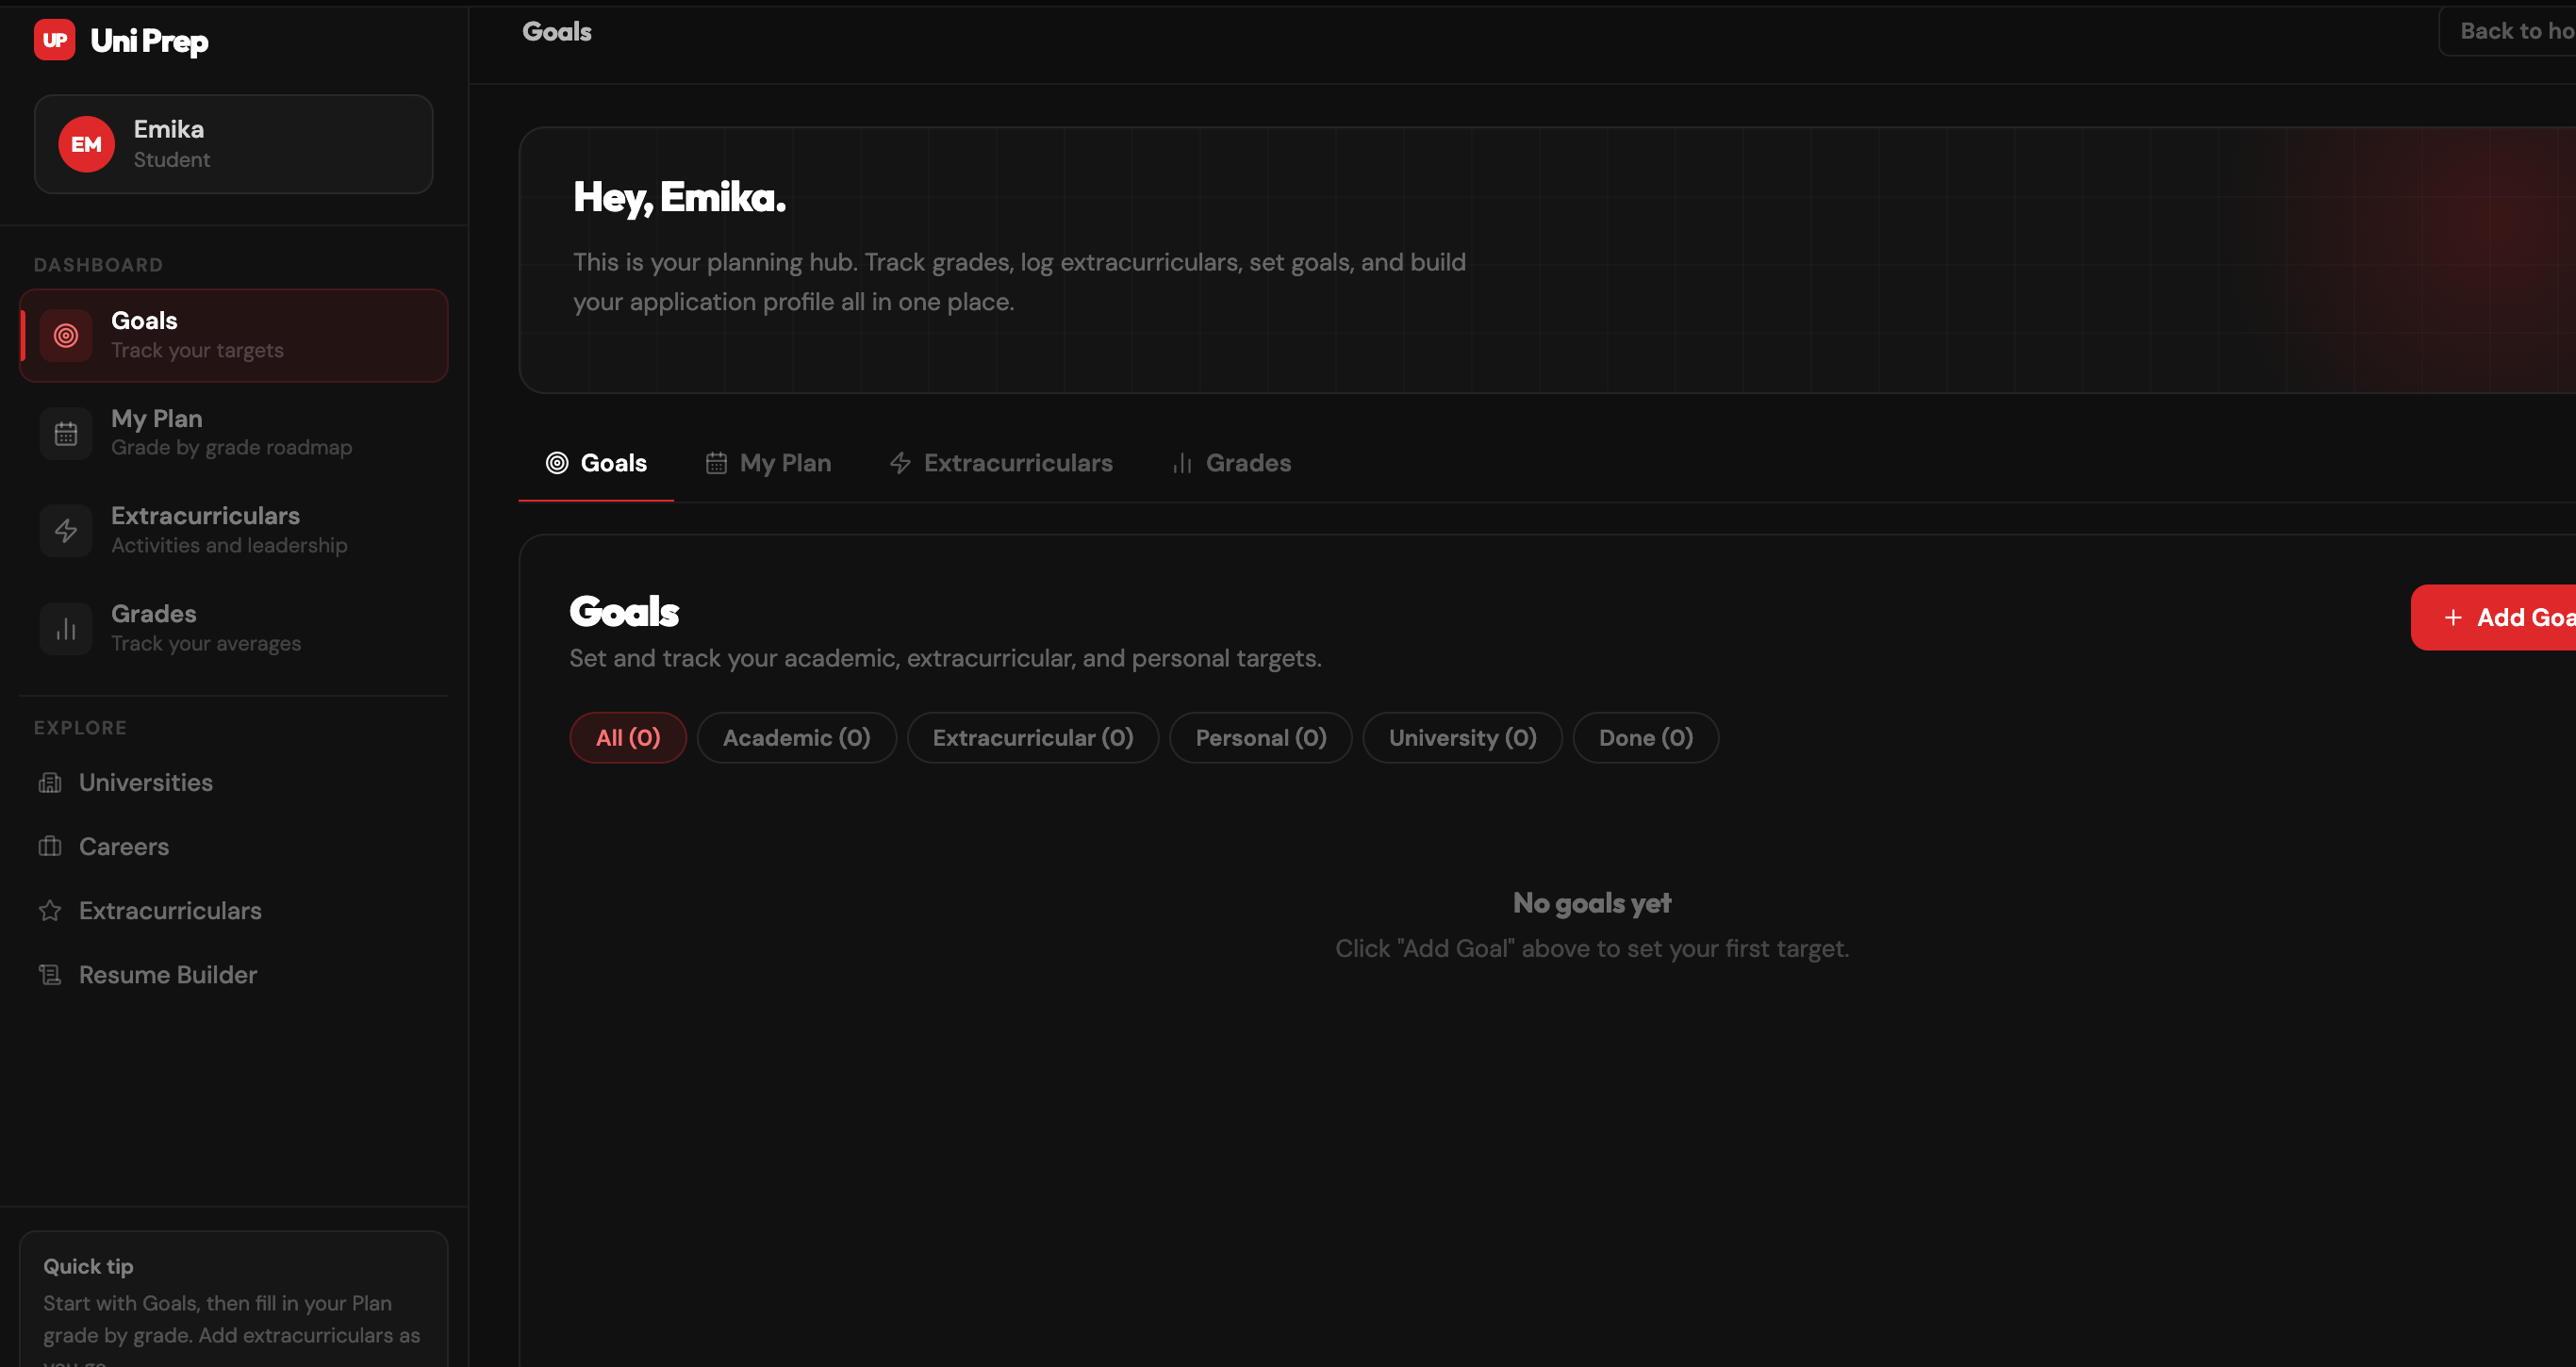Click the My Plan calendar icon in sidebar
Image resolution: width=2576 pixels, height=1367 pixels.
tap(66, 433)
